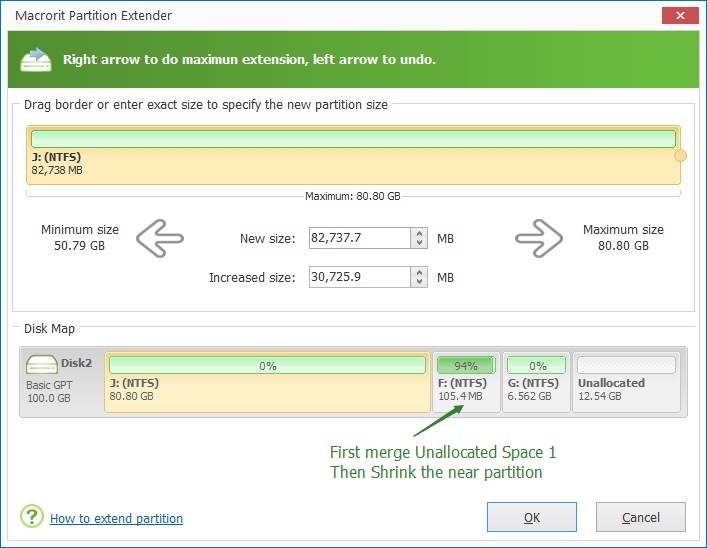Click the Disk2 drive icon

pos(41,364)
